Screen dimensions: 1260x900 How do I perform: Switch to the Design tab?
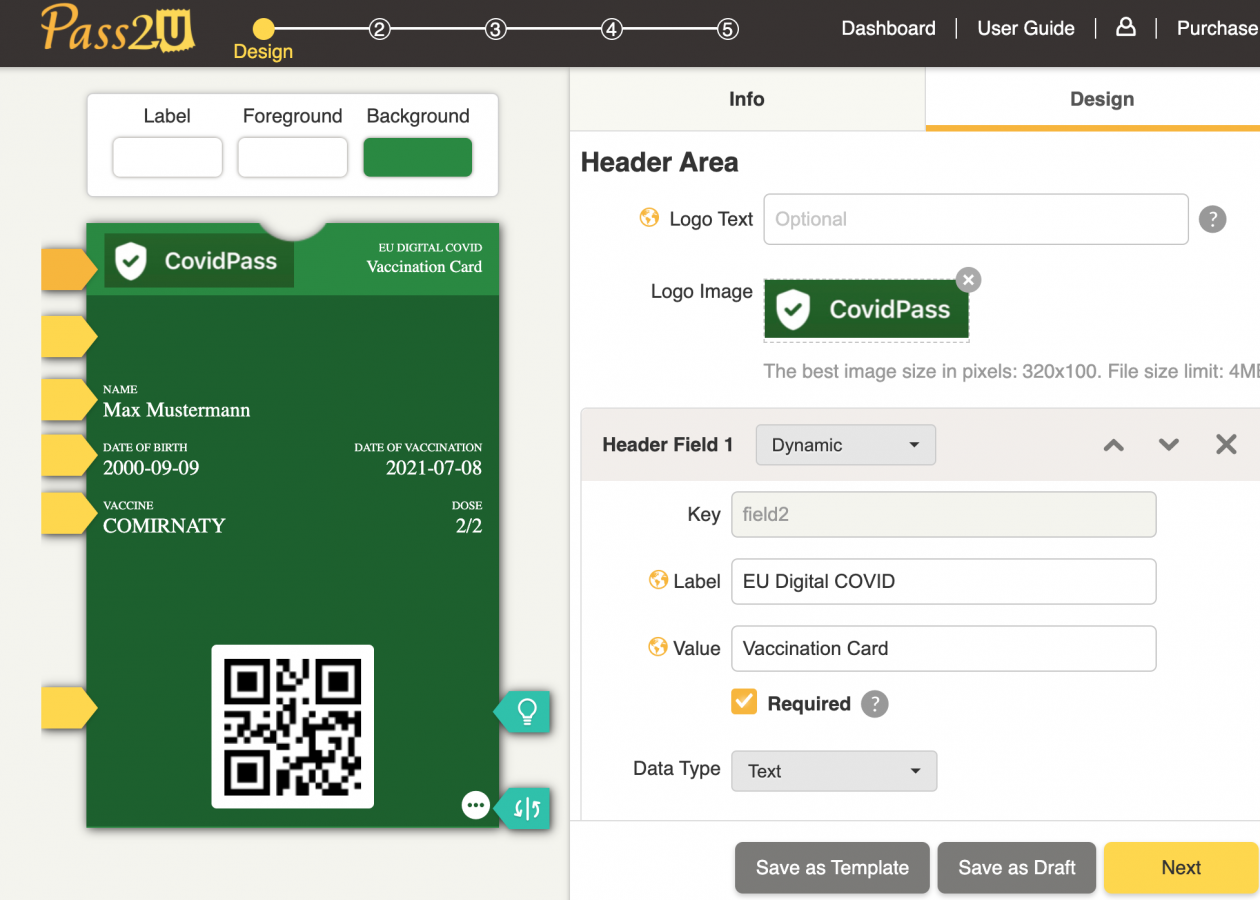(x=1093, y=99)
